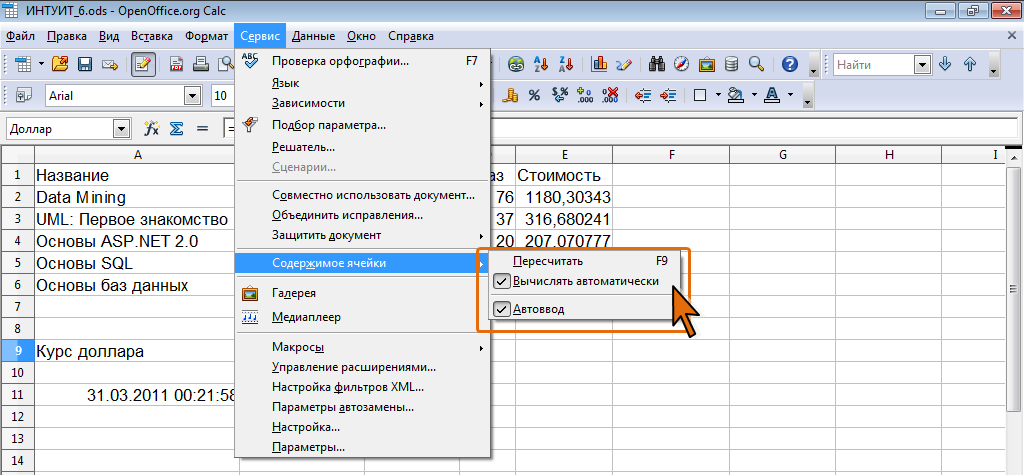Apply the Font Color letter A
1024x475 pixels.
click(x=772, y=96)
